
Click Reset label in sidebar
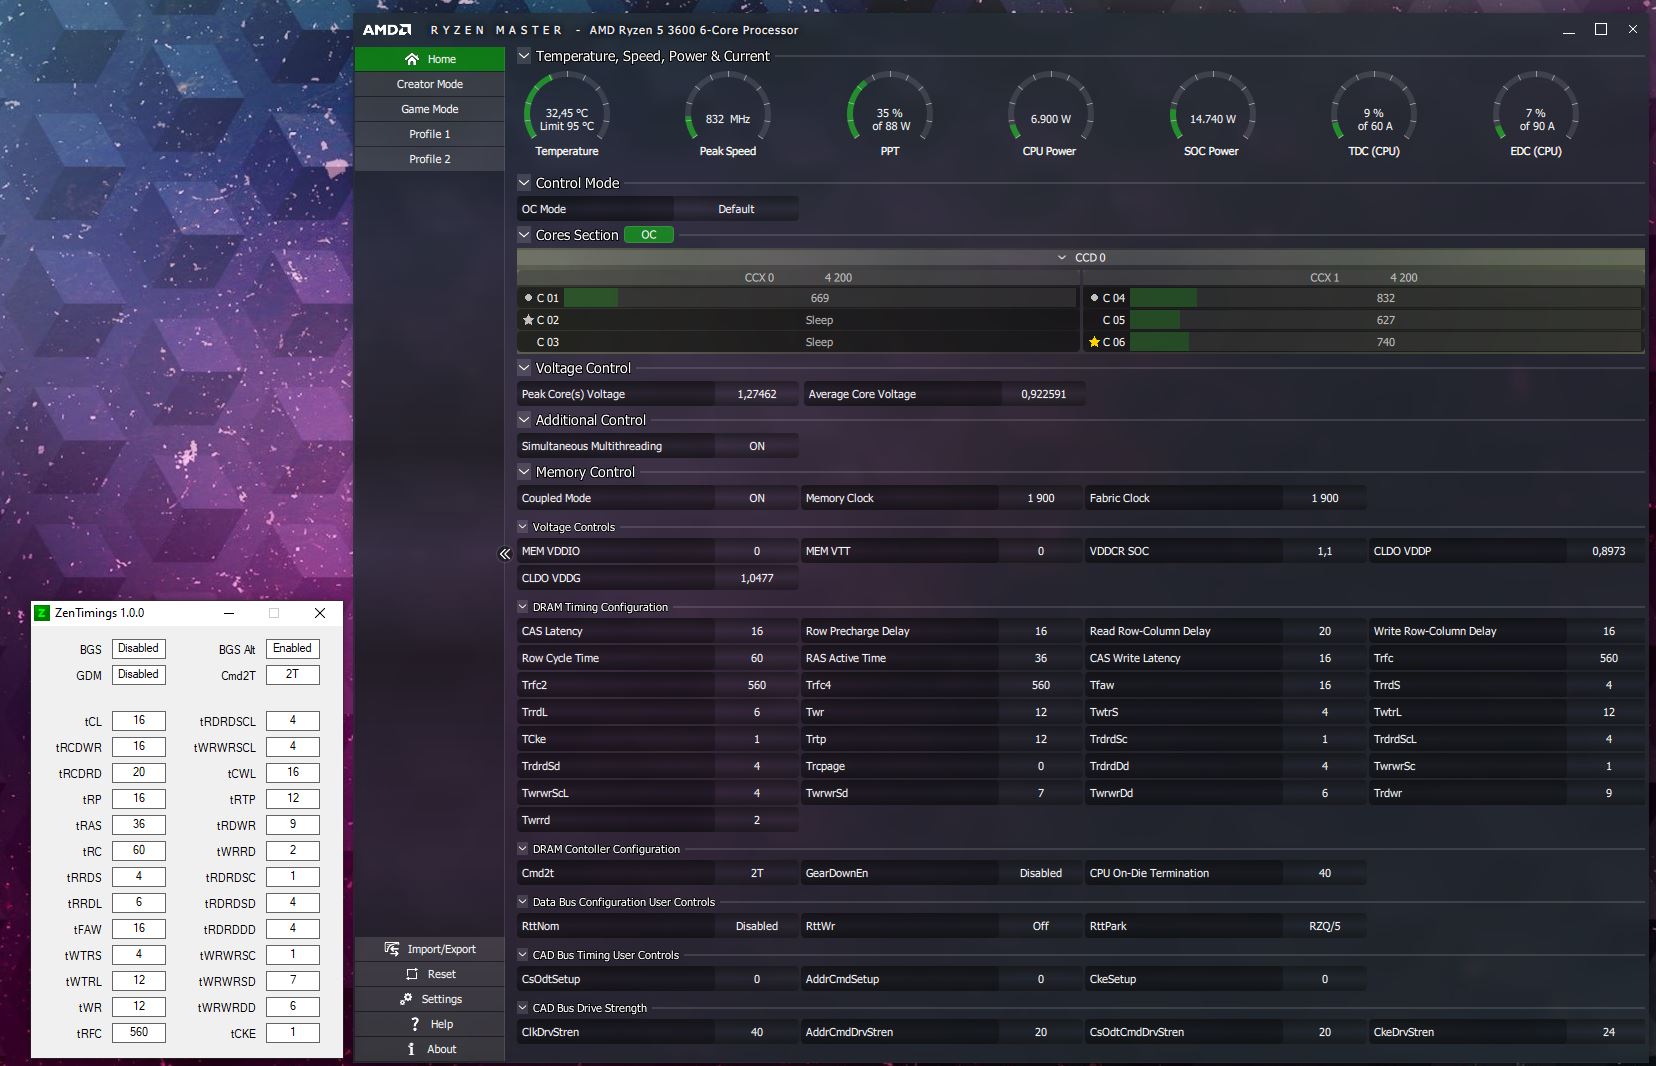[x=442, y=974]
